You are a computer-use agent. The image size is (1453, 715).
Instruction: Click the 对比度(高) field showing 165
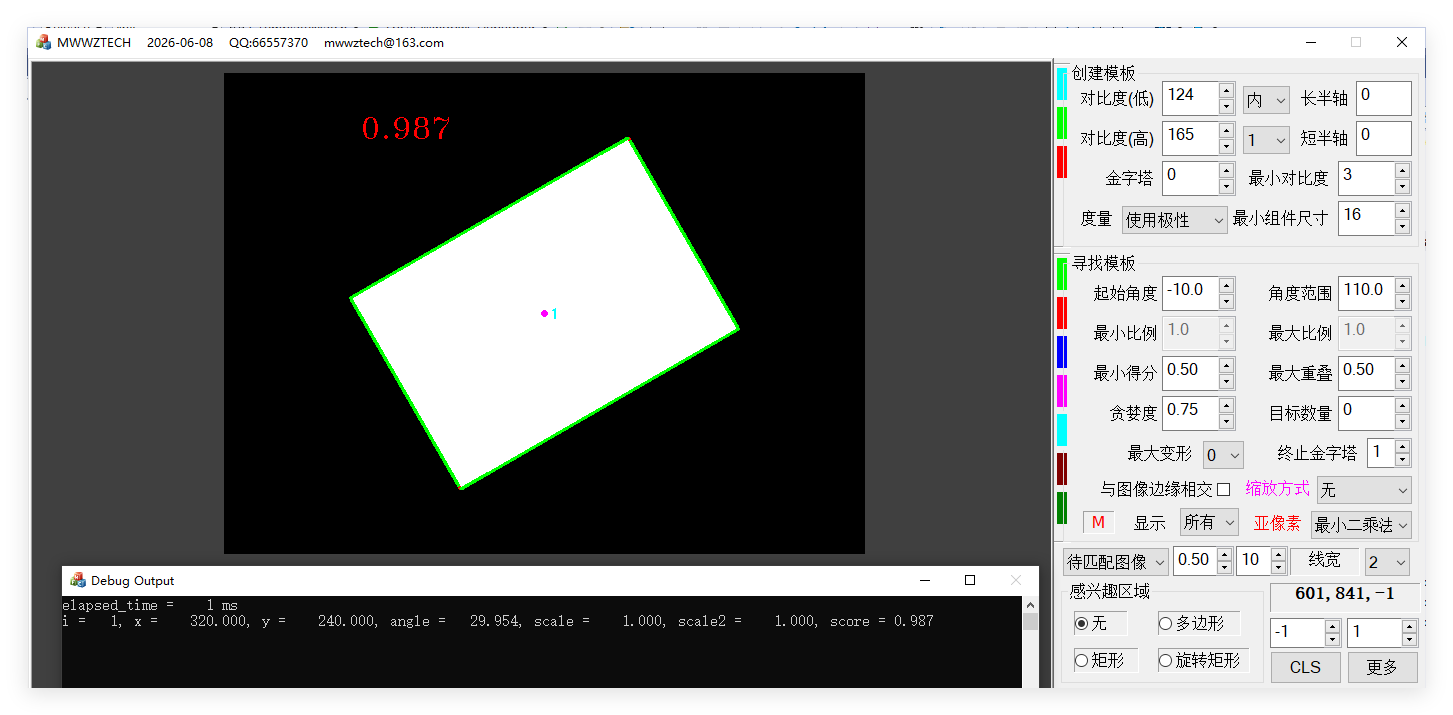pos(1190,138)
